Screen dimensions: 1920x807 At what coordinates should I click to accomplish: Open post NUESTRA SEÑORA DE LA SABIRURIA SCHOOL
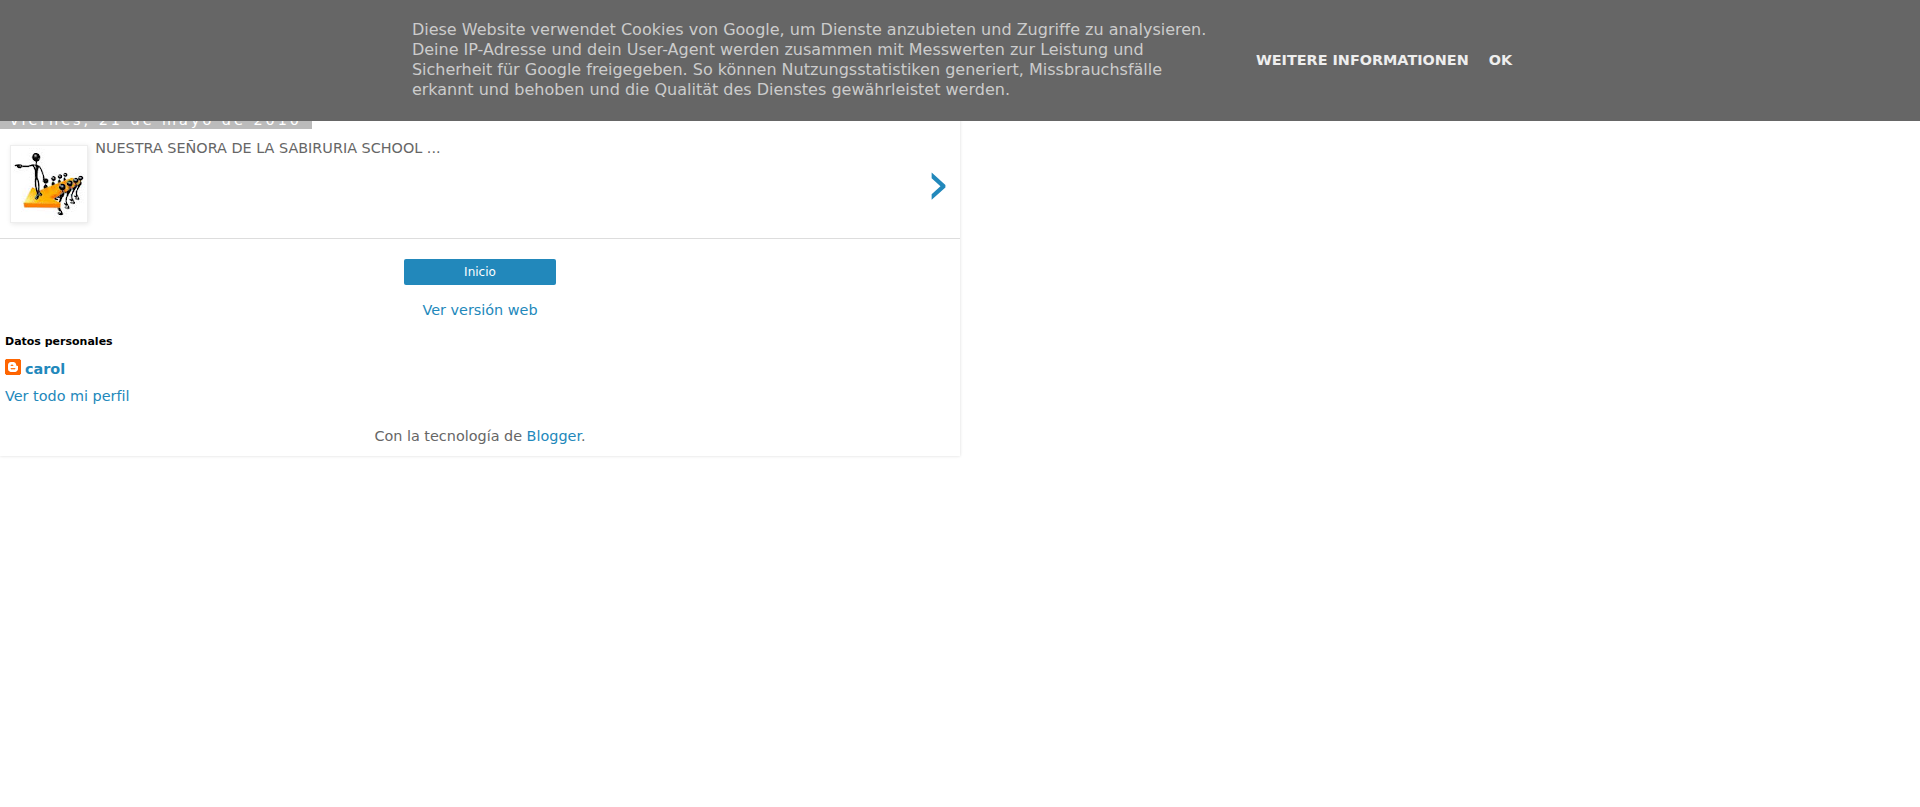click(267, 148)
